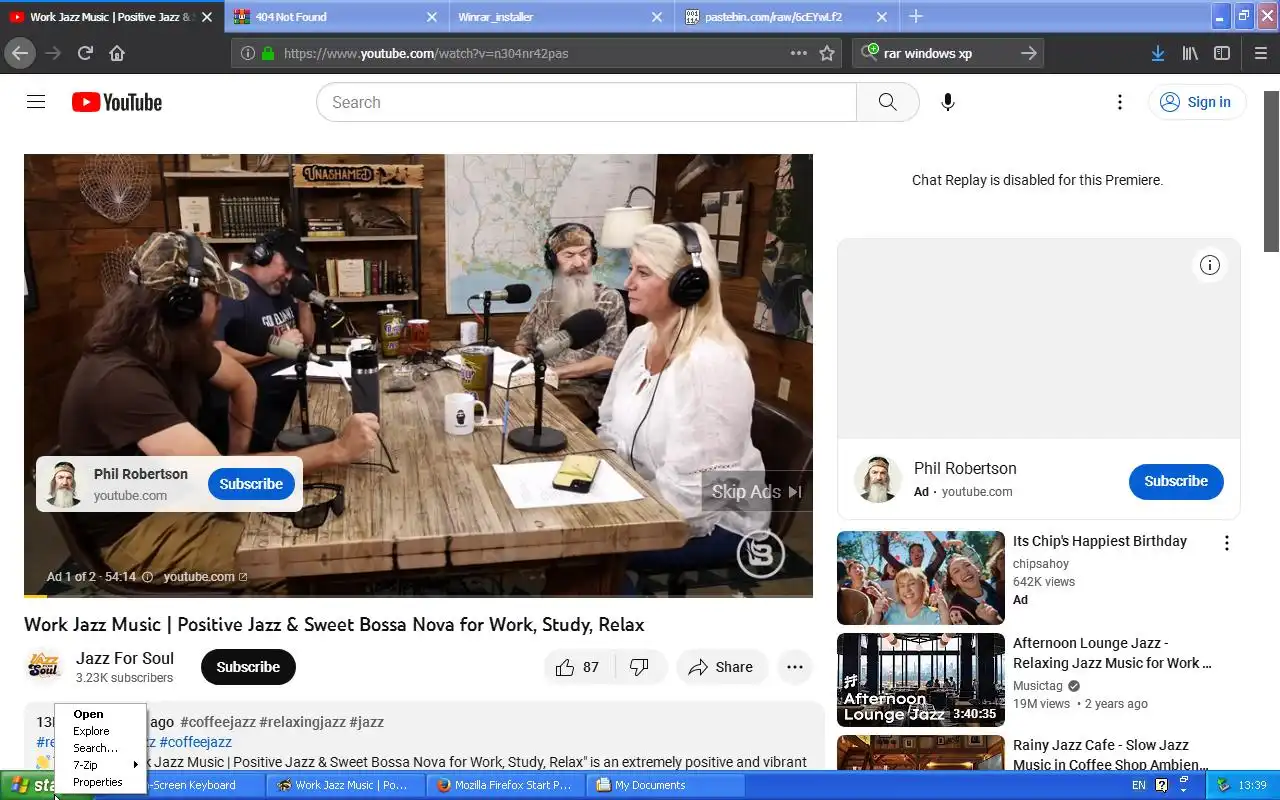The width and height of the screenshot is (1280, 800).
Task: Subscribe to Phil Robertson in video overlay
Action: pyautogui.click(x=251, y=484)
